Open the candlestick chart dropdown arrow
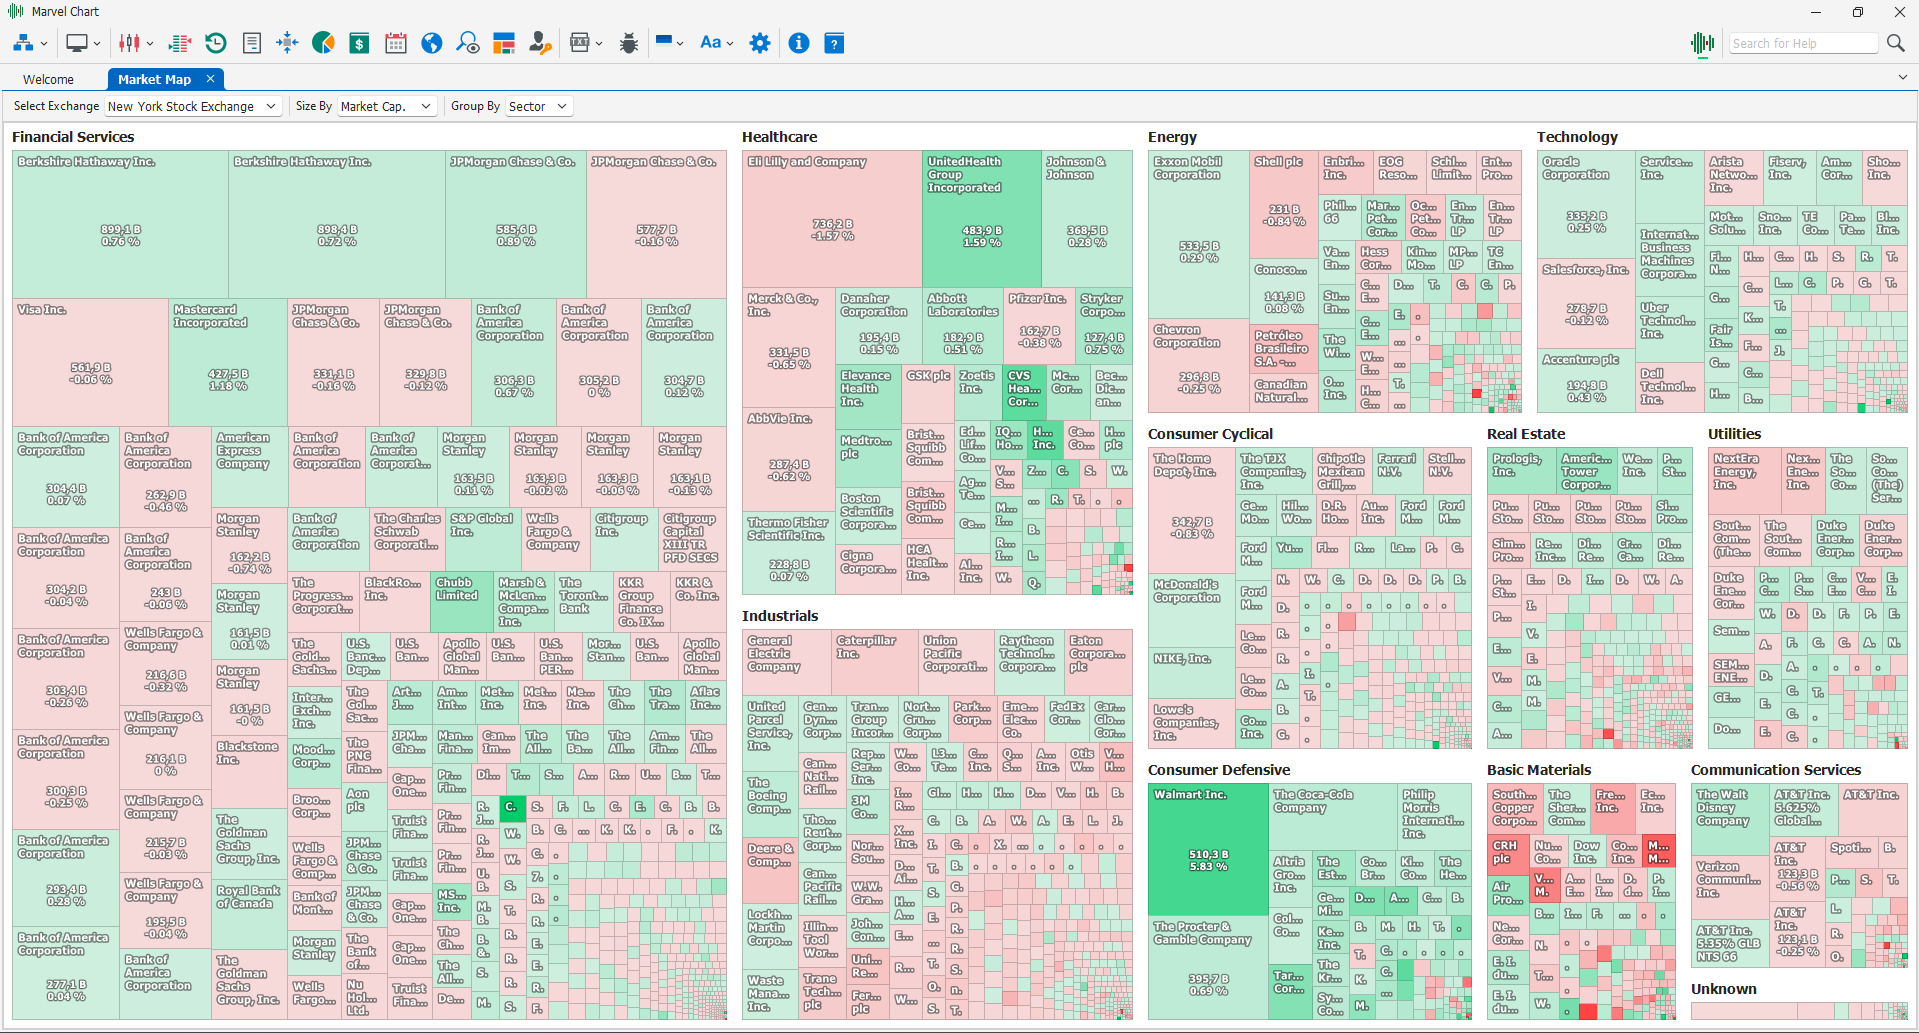The width and height of the screenshot is (1919, 1033). pyautogui.click(x=150, y=44)
